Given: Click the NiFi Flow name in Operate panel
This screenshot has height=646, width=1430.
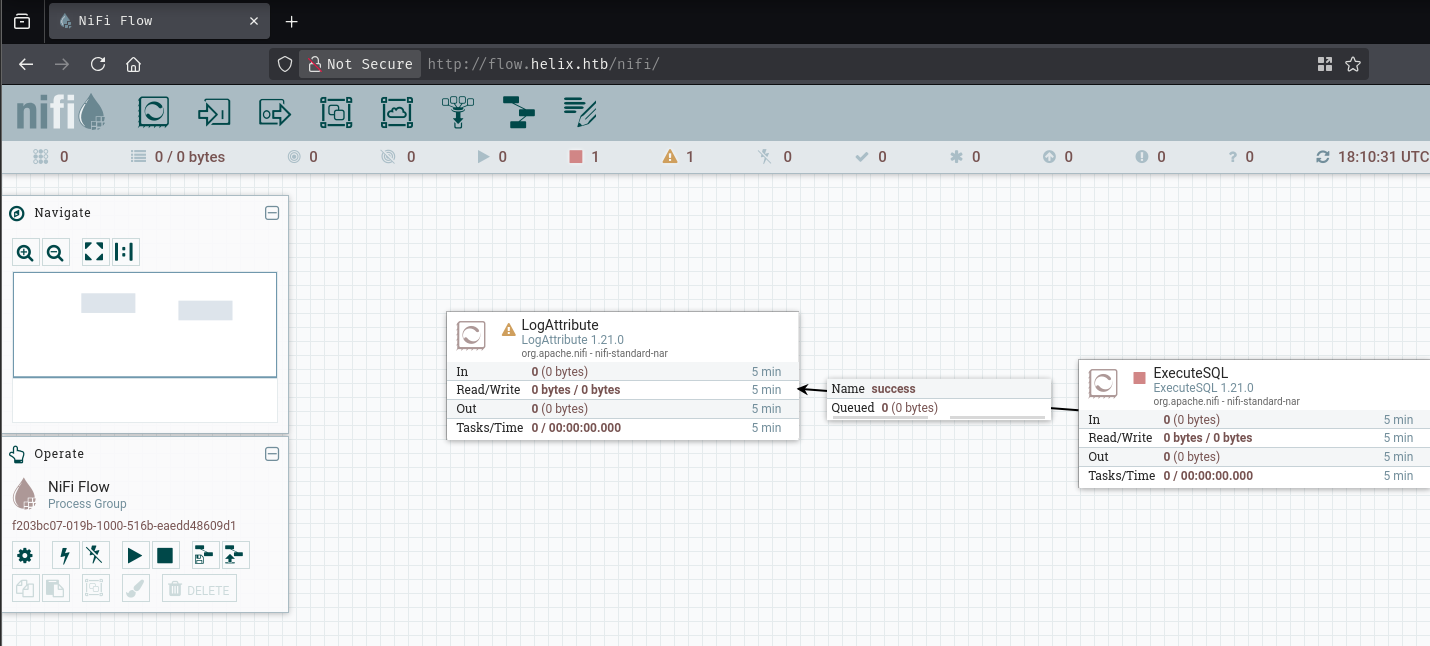Looking at the screenshot, I should [x=79, y=487].
